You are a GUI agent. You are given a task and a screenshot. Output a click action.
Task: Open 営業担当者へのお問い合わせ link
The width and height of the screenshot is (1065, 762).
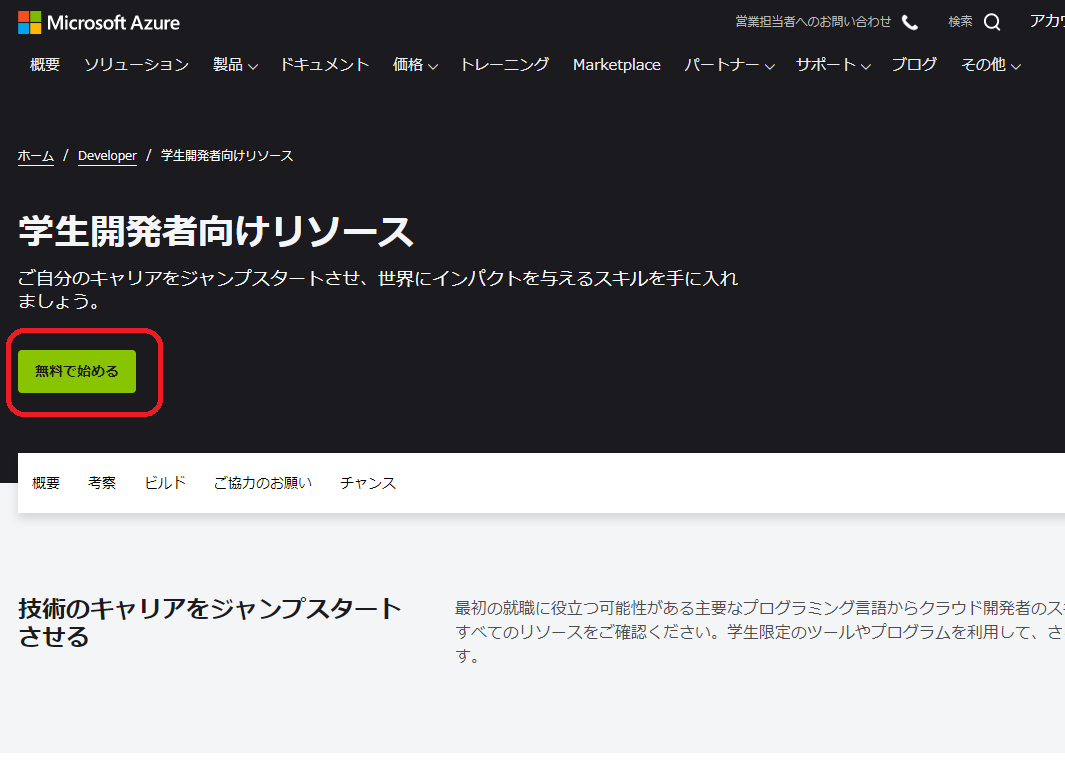point(813,22)
